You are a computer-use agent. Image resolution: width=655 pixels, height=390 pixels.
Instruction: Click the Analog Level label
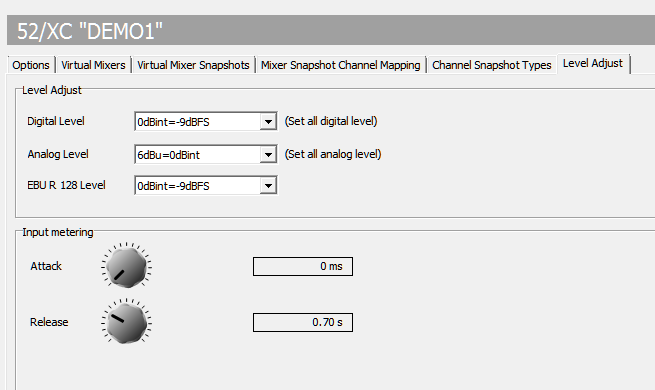coord(58,154)
